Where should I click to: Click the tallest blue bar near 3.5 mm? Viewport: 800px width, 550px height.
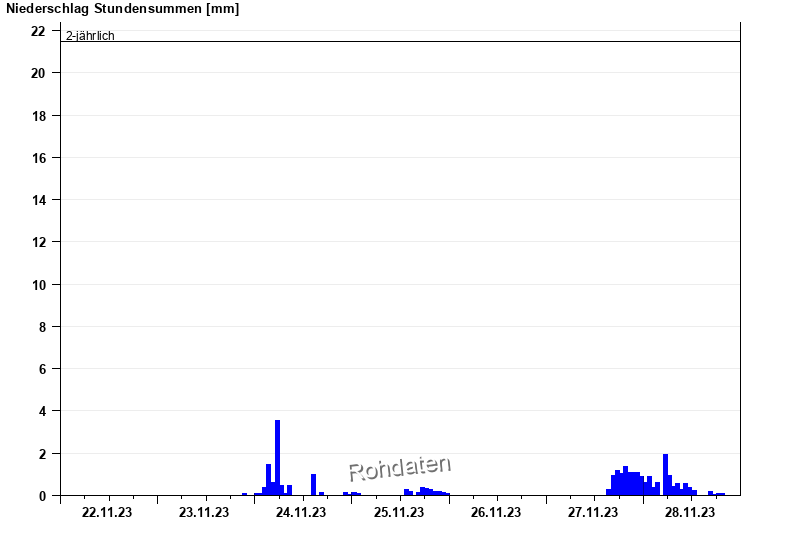coord(277,457)
